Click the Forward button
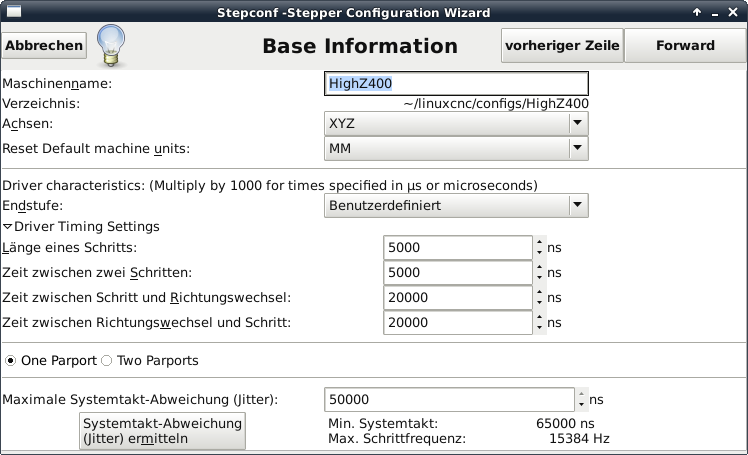Screen dimensions: 748x455 (x=685, y=45)
